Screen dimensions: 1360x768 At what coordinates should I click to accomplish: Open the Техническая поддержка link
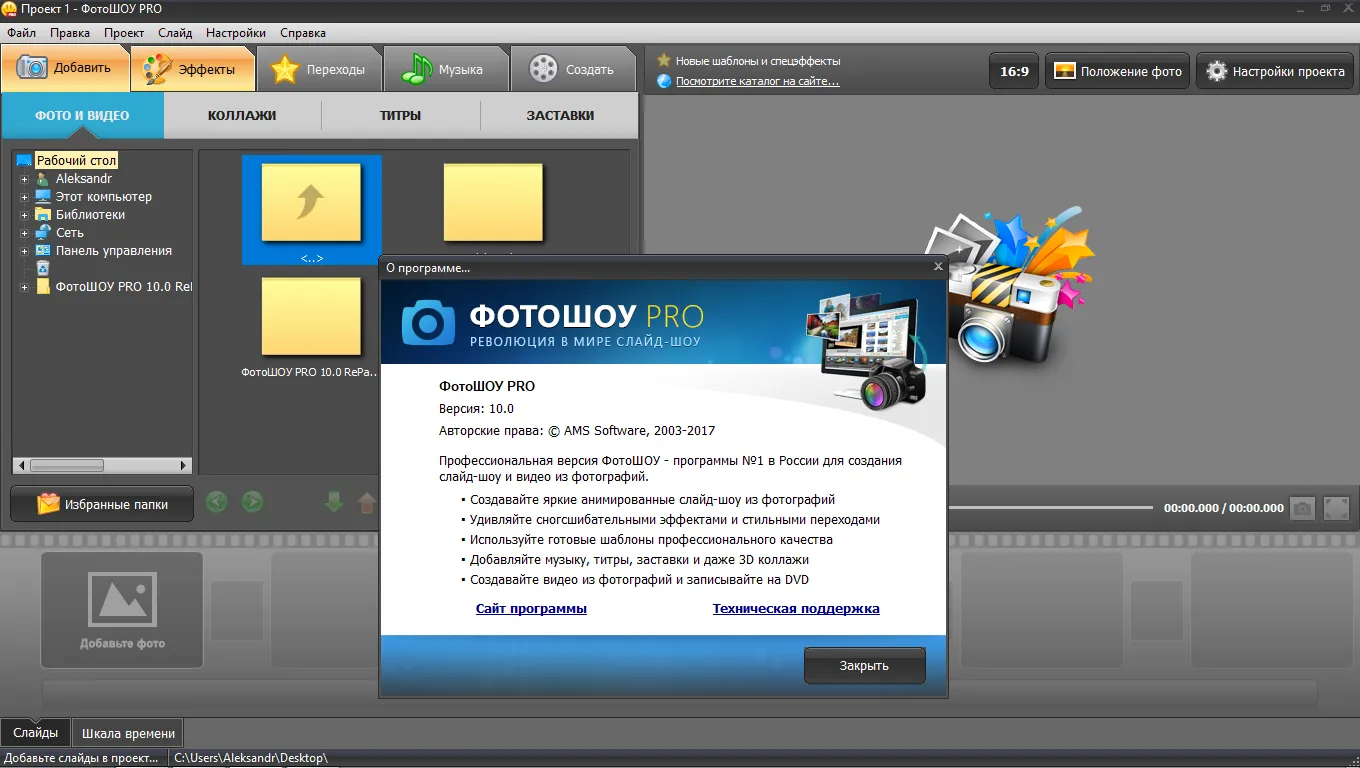[x=796, y=609]
